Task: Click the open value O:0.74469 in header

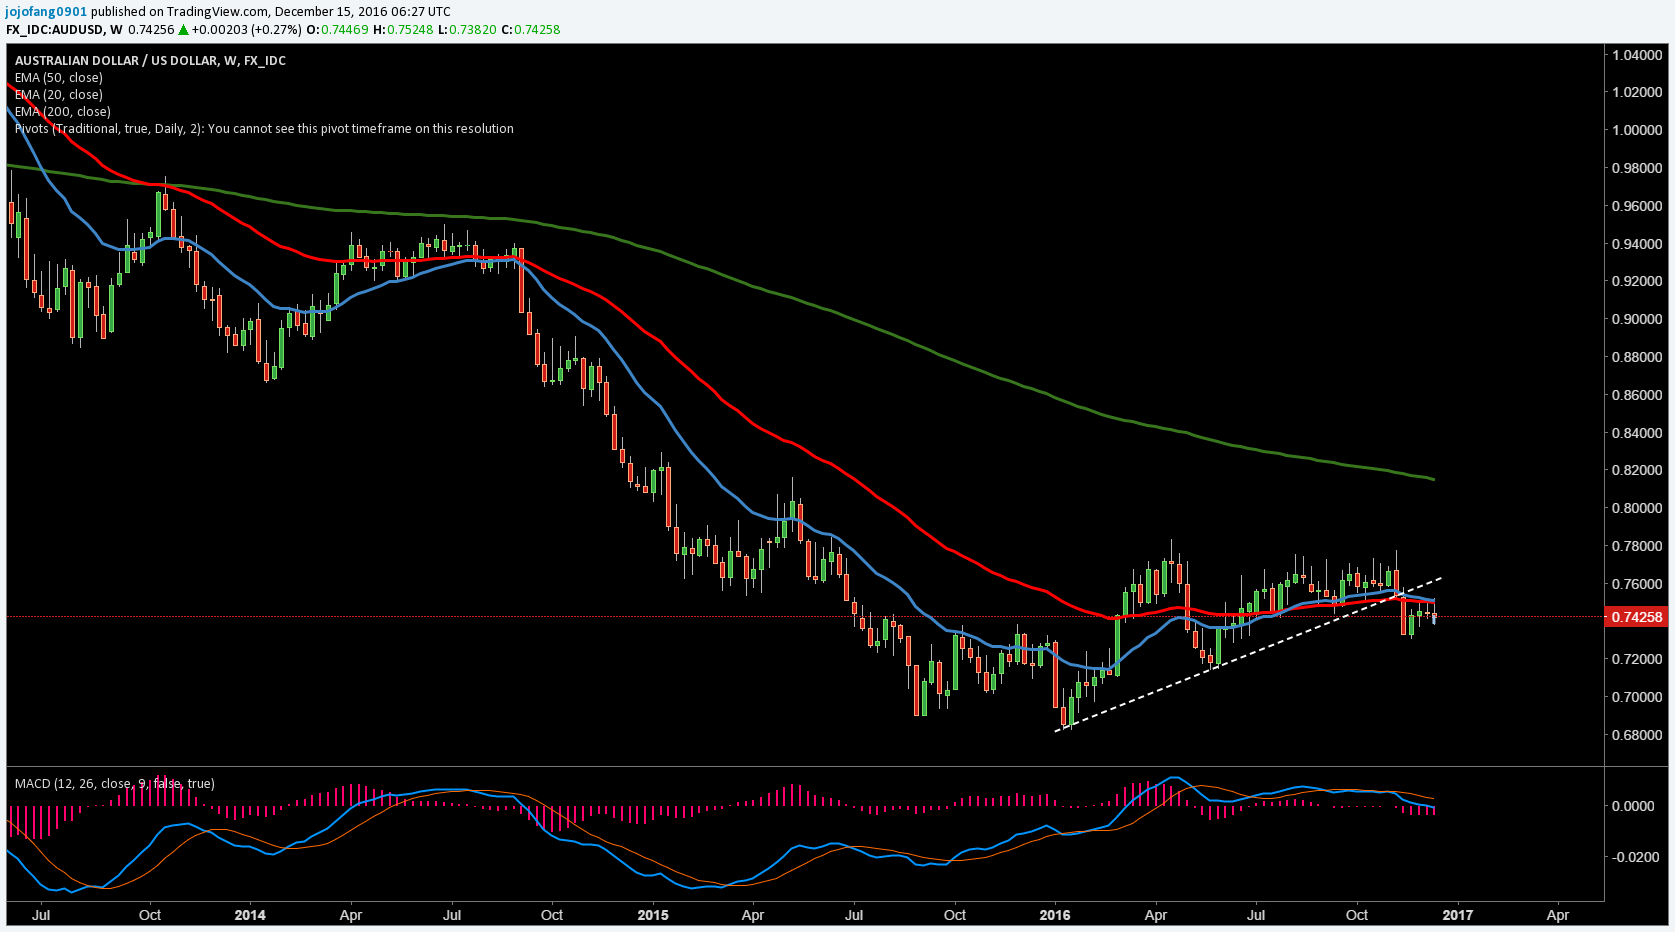Action: click(337, 29)
